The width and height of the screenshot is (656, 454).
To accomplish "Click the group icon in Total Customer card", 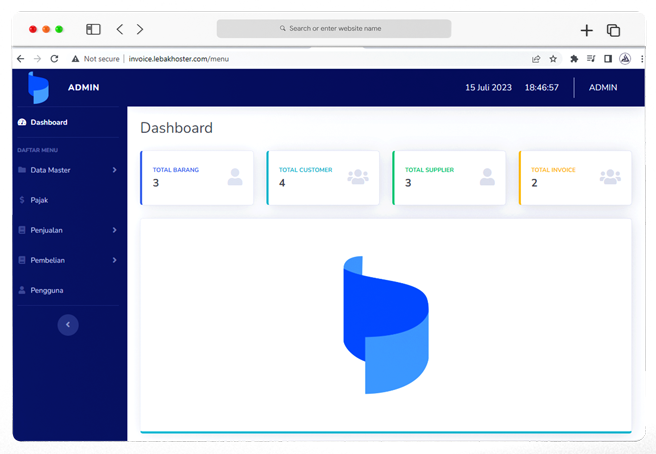I will pos(358,177).
